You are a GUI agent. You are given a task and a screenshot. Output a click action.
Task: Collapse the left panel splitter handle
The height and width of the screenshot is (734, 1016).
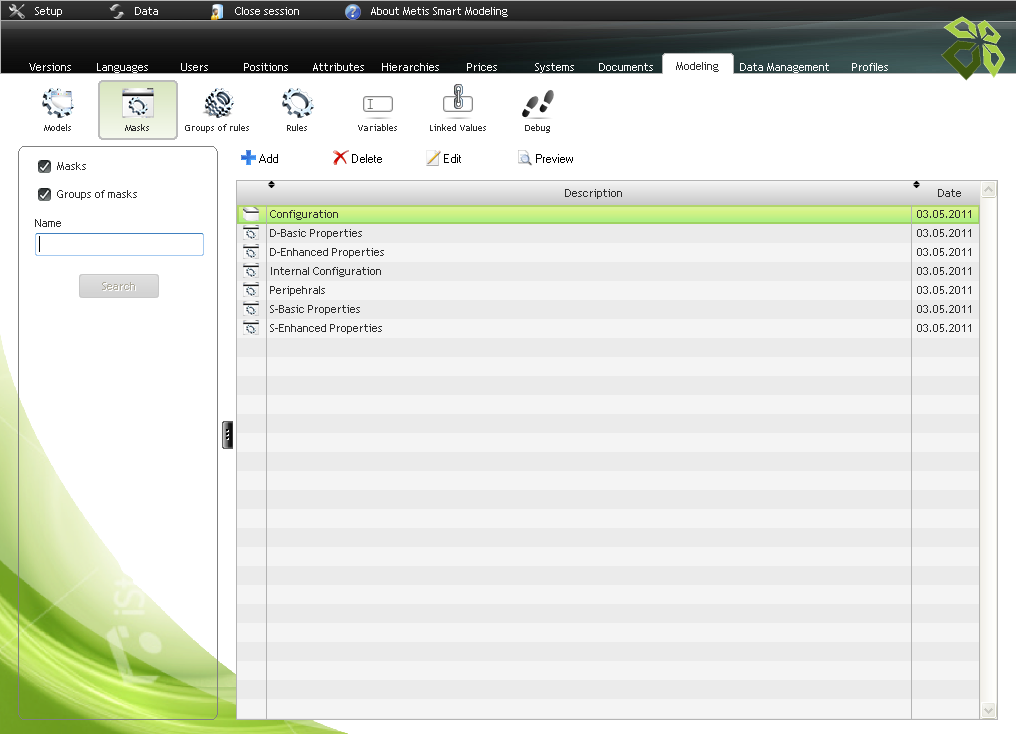click(227, 435)
